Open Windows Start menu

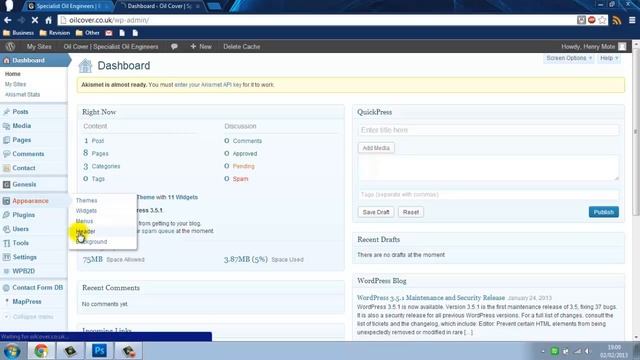tap(12, 351)
